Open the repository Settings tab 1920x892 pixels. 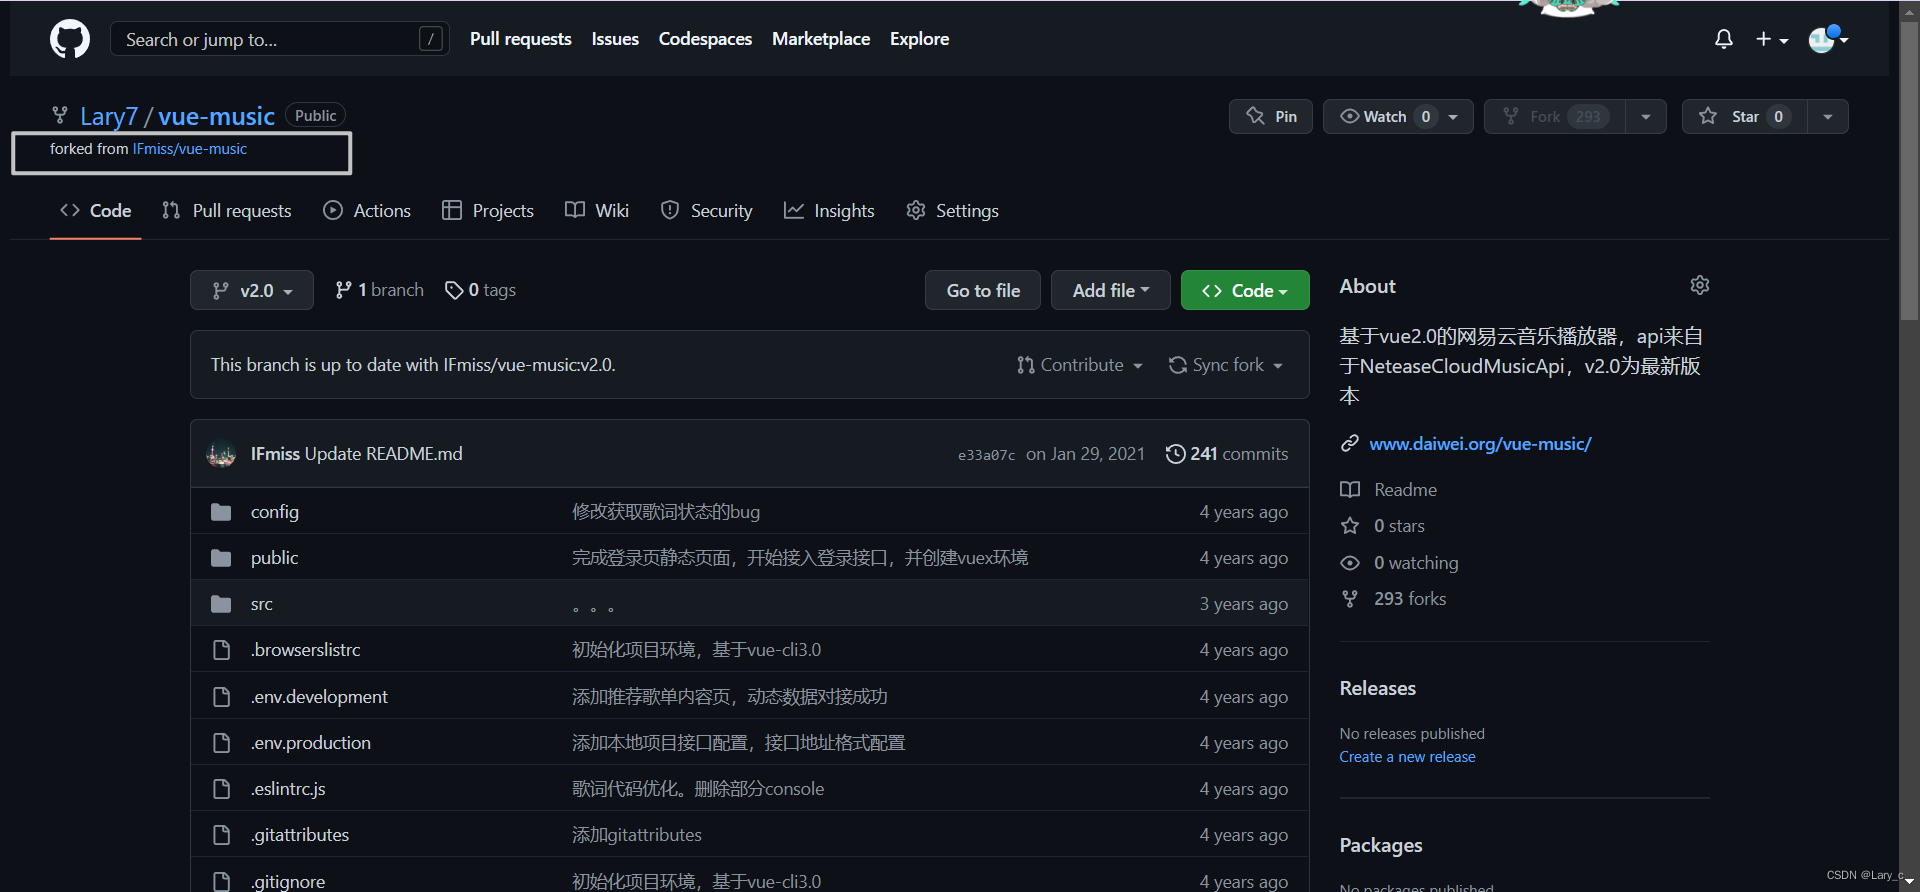click(953, 211)
